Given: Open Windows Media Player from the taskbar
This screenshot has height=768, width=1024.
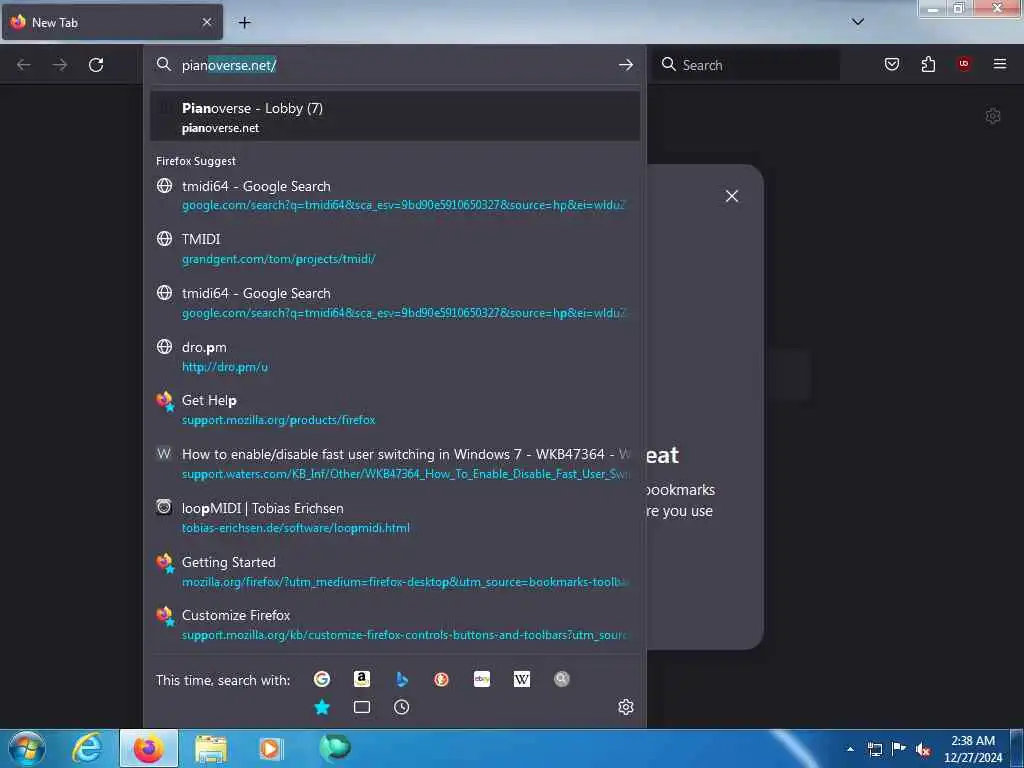Looking at the screenshot, I should [x=270, y=748].
